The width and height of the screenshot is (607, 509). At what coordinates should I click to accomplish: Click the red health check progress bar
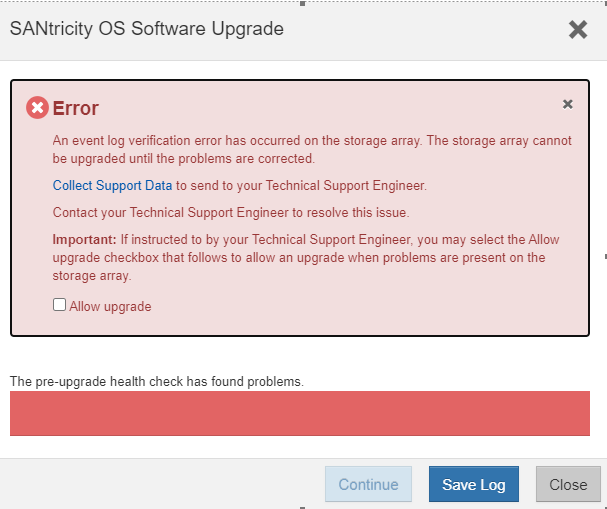299,413
